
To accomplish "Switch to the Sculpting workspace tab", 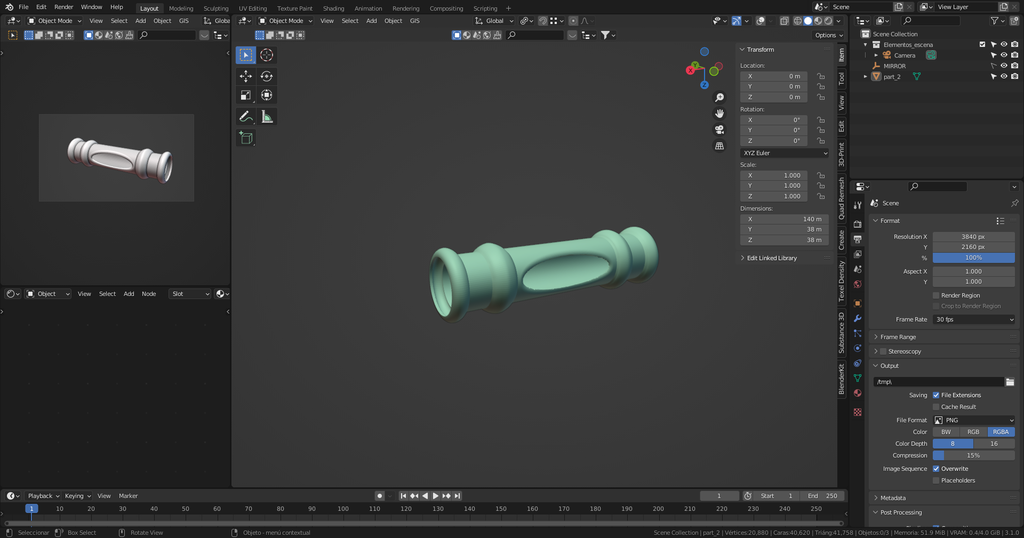I will tap(216, 8).
